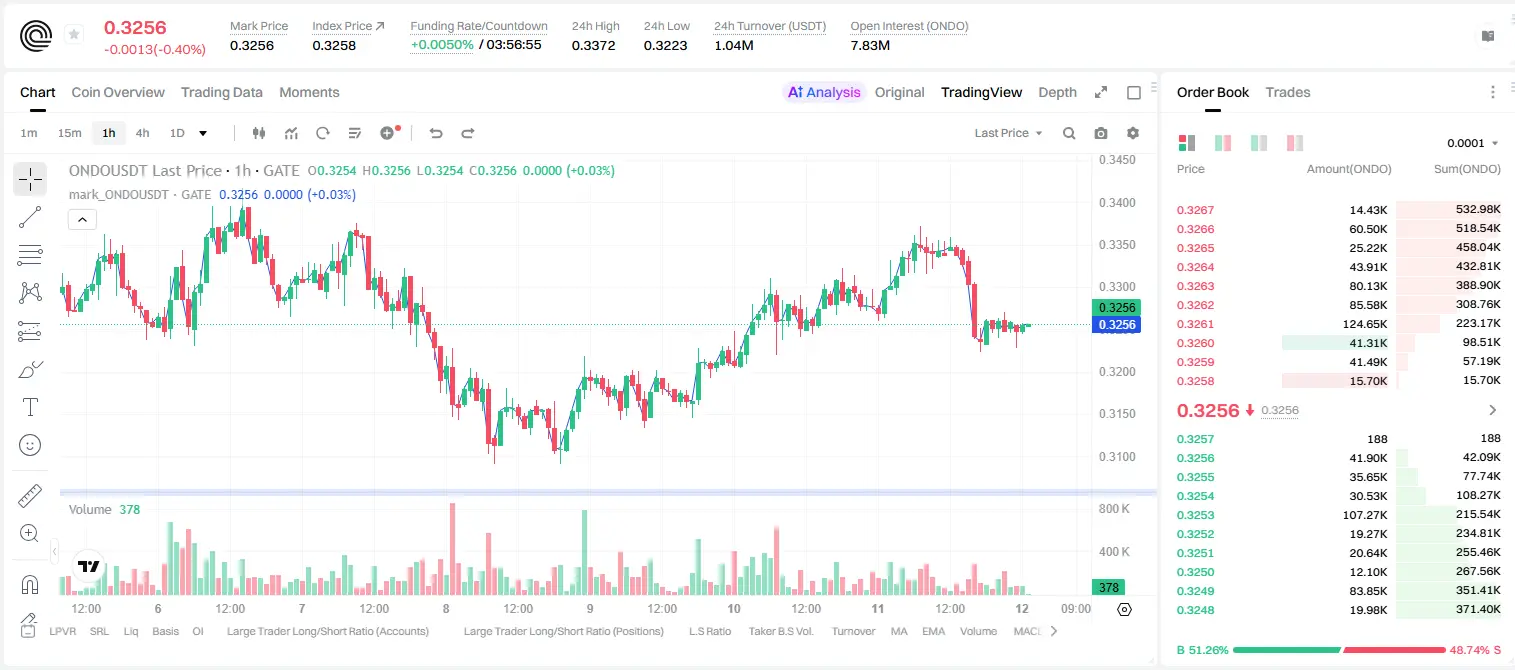
Task: Show sell orders only in order book
Action: [x=1295, y=143]
